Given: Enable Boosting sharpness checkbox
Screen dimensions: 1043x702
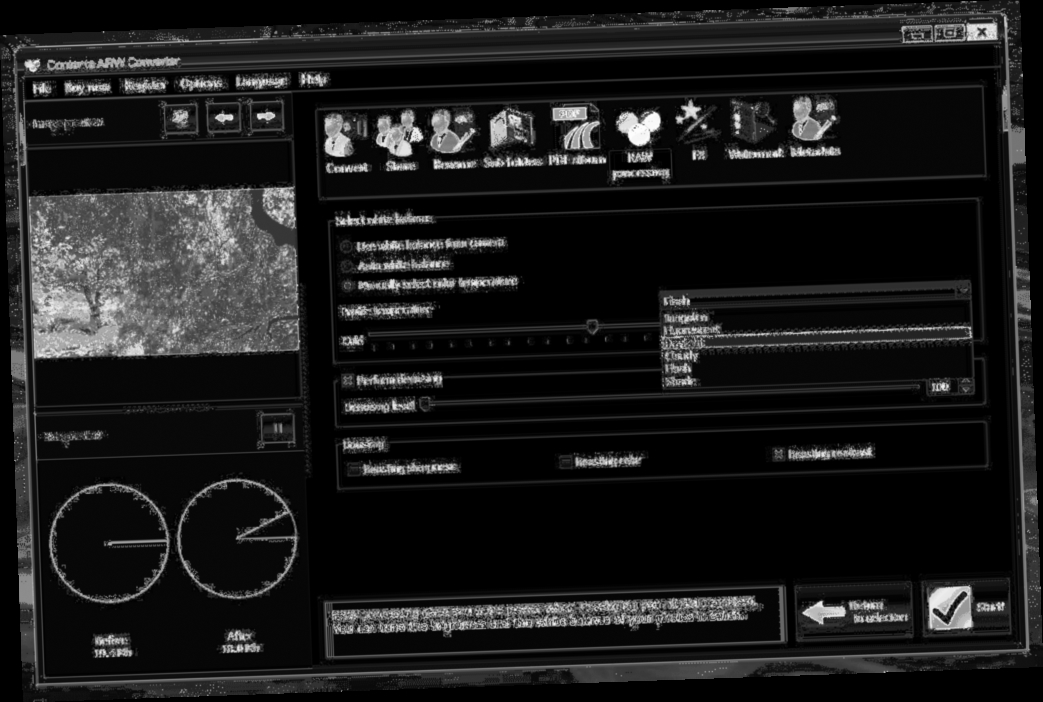Looking at the screenshot, I should 355,469.
